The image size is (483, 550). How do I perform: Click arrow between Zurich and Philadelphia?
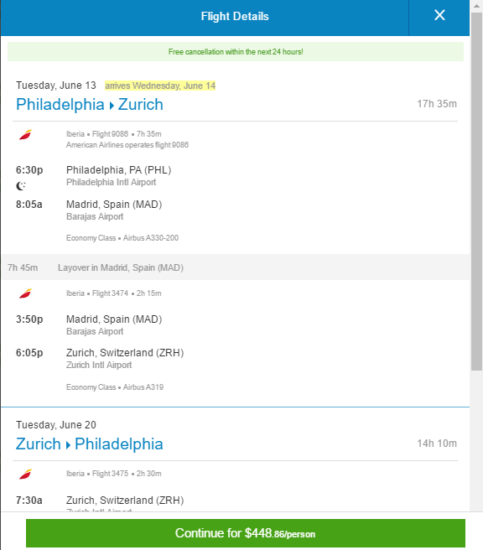[x=68, y=445]
